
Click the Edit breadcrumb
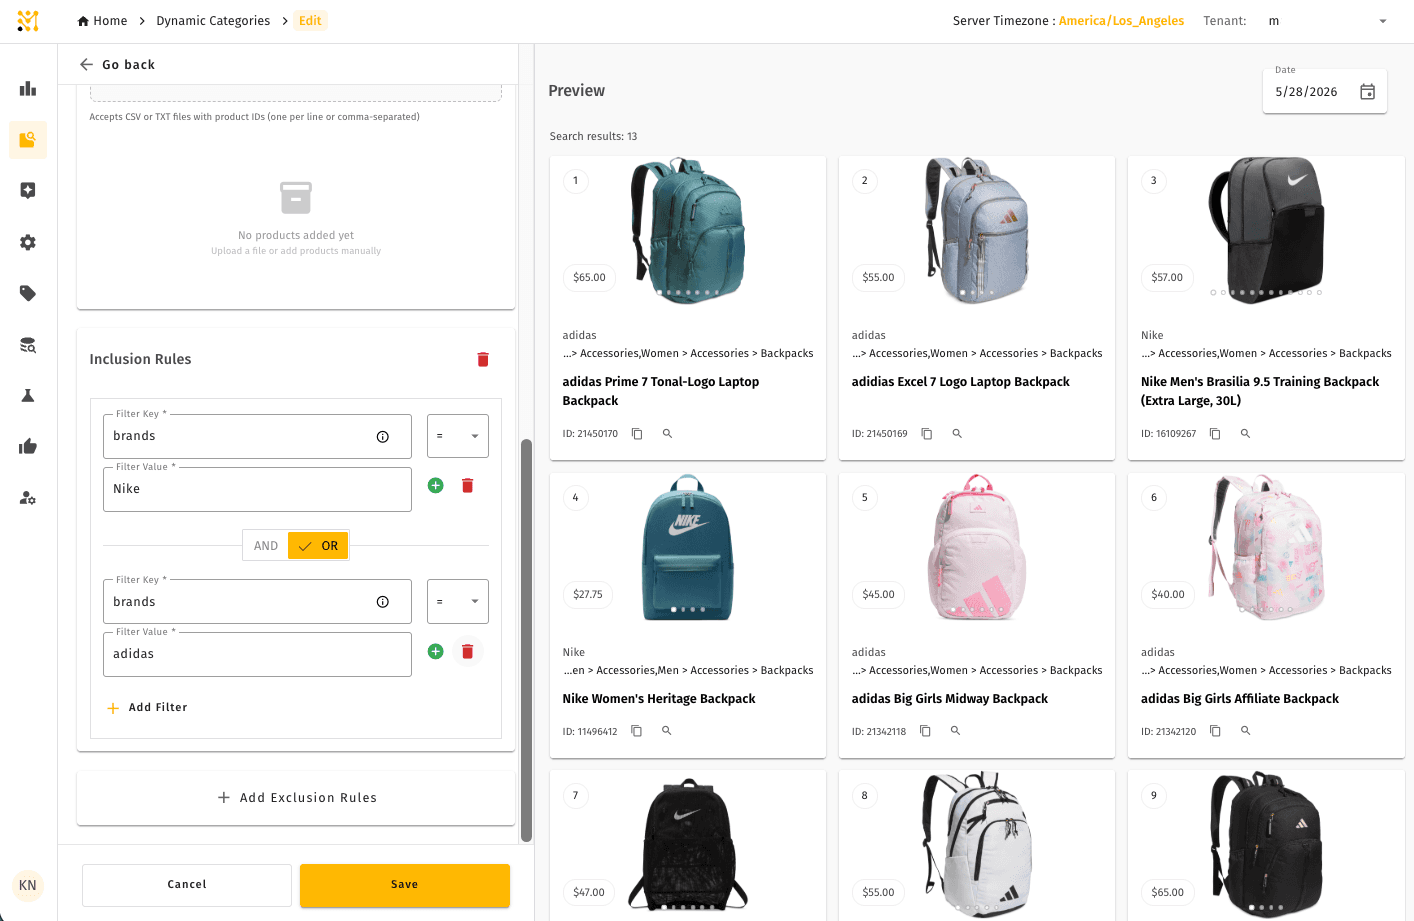click(310, 21)
